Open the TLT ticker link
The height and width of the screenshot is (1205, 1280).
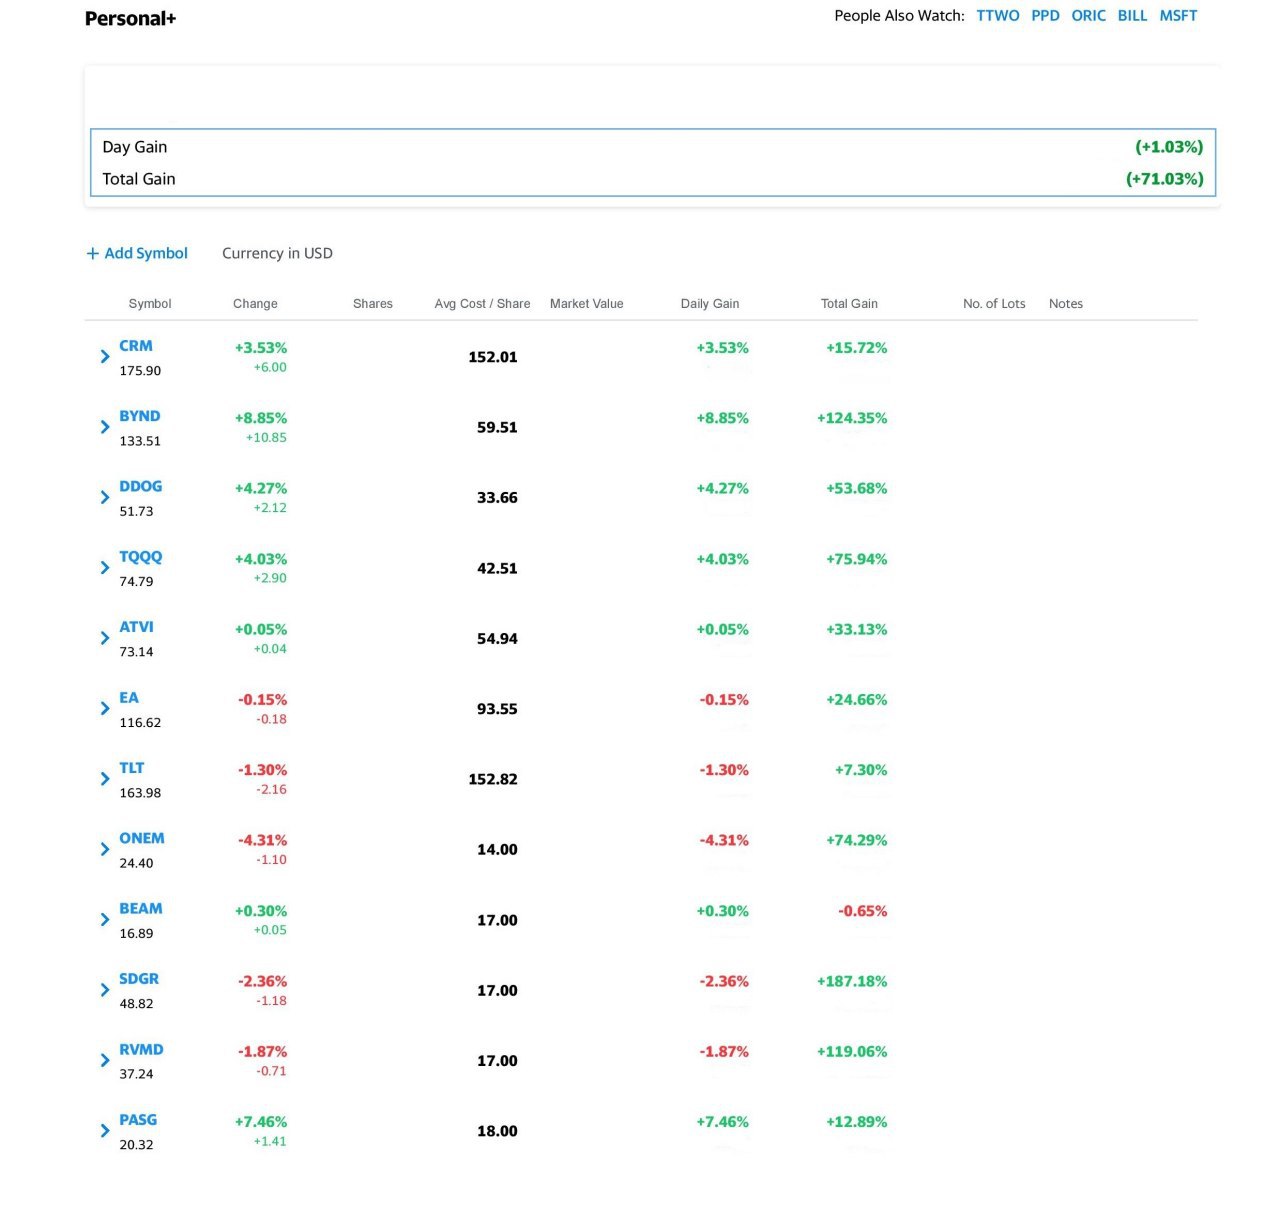click(132, 768)
